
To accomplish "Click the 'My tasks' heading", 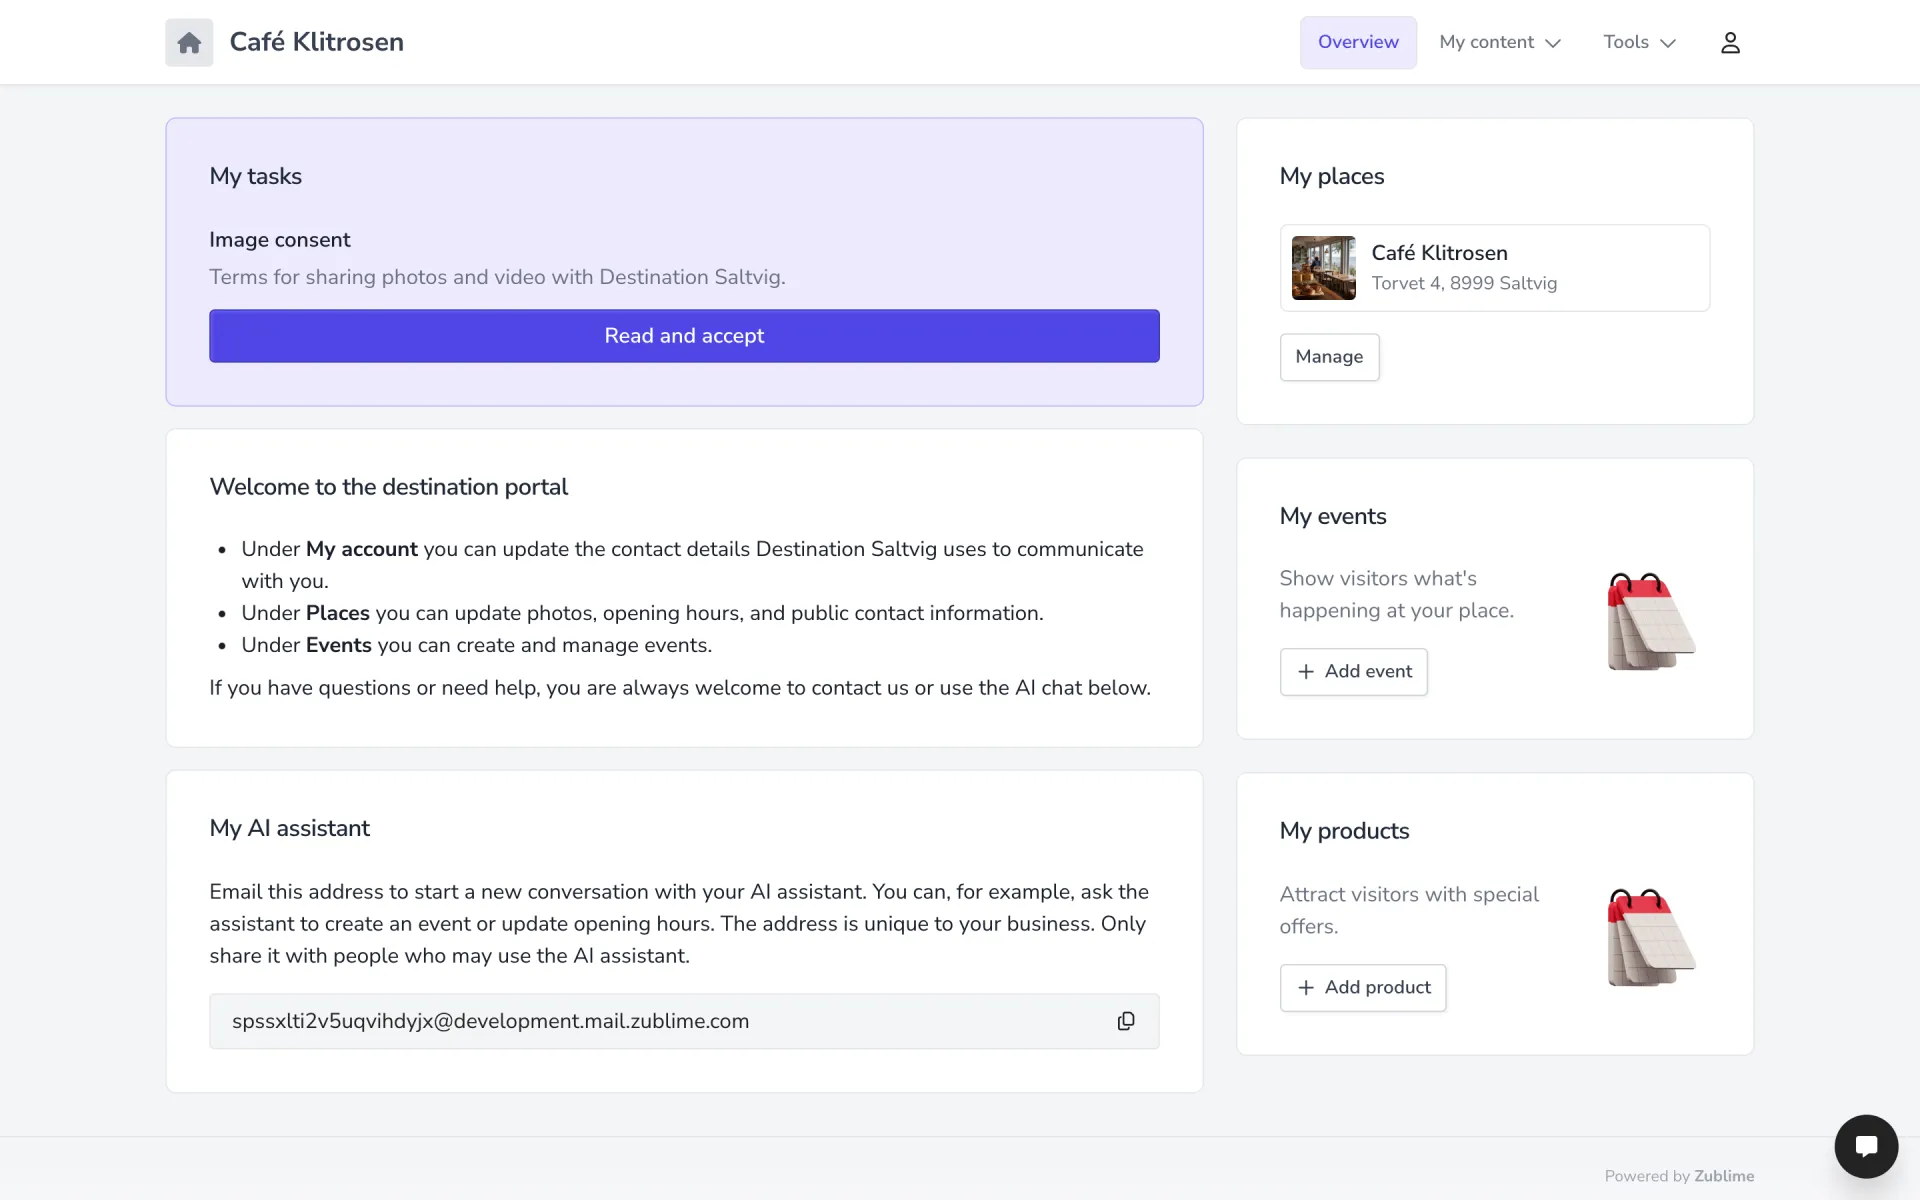I will (255, 176).
